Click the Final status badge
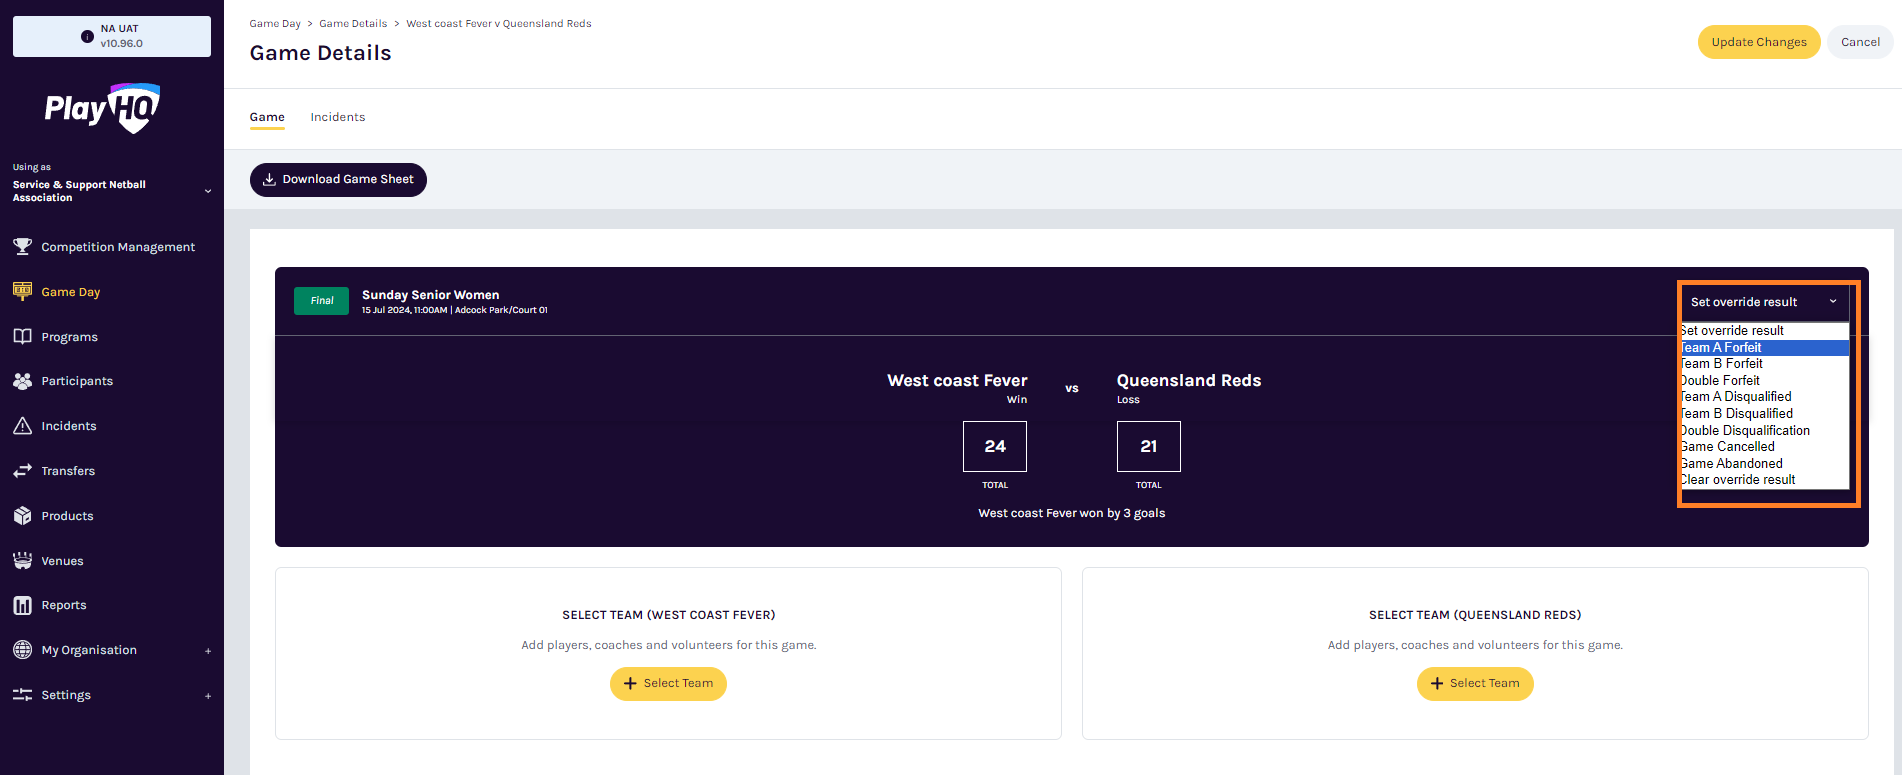Image resolution: width=1902 pixels, height=775 pixels. pos(322,301)
